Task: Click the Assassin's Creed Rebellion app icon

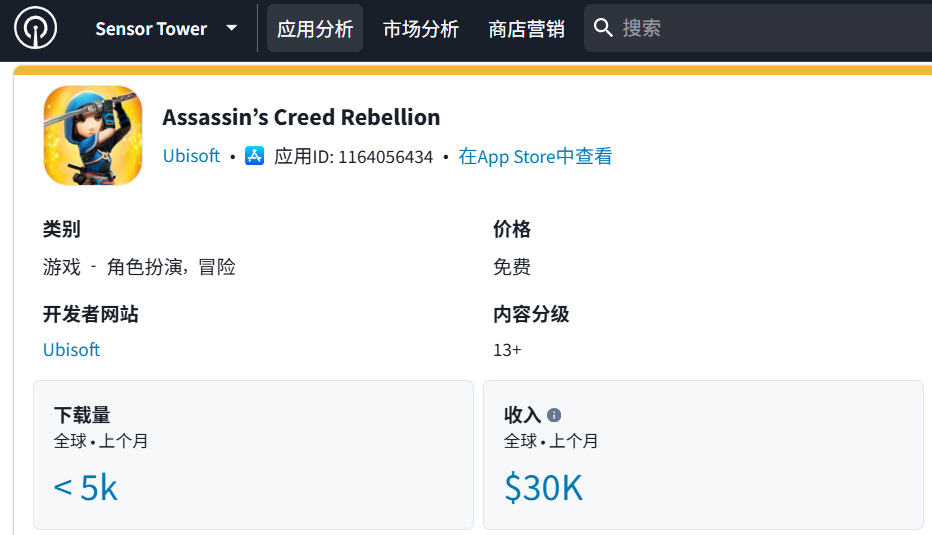Action: coord(93,135)
